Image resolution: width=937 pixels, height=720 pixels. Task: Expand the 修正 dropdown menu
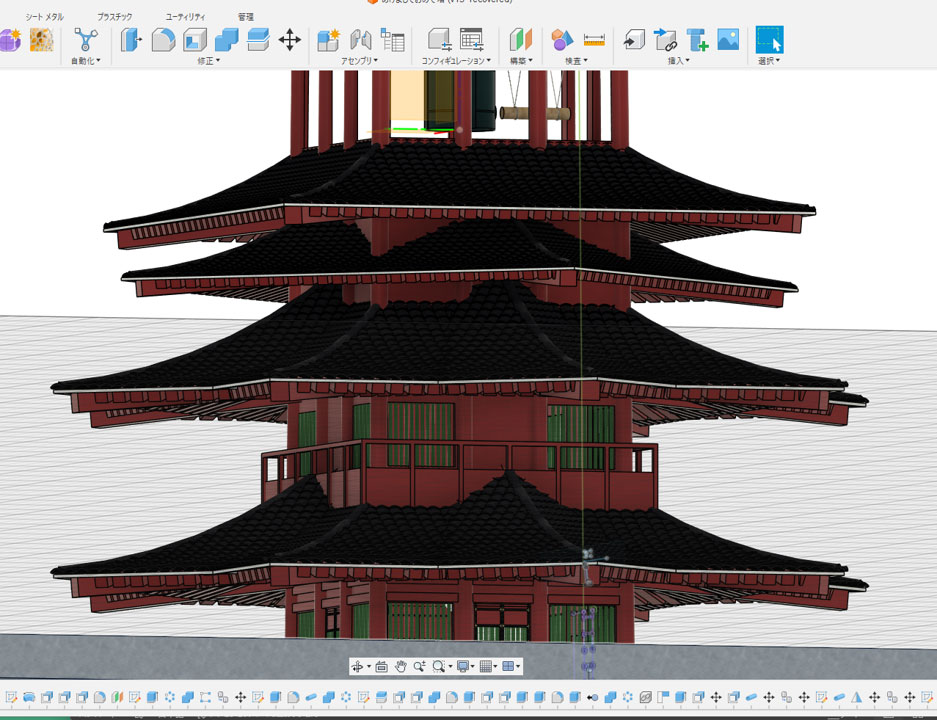click(207, 61)
